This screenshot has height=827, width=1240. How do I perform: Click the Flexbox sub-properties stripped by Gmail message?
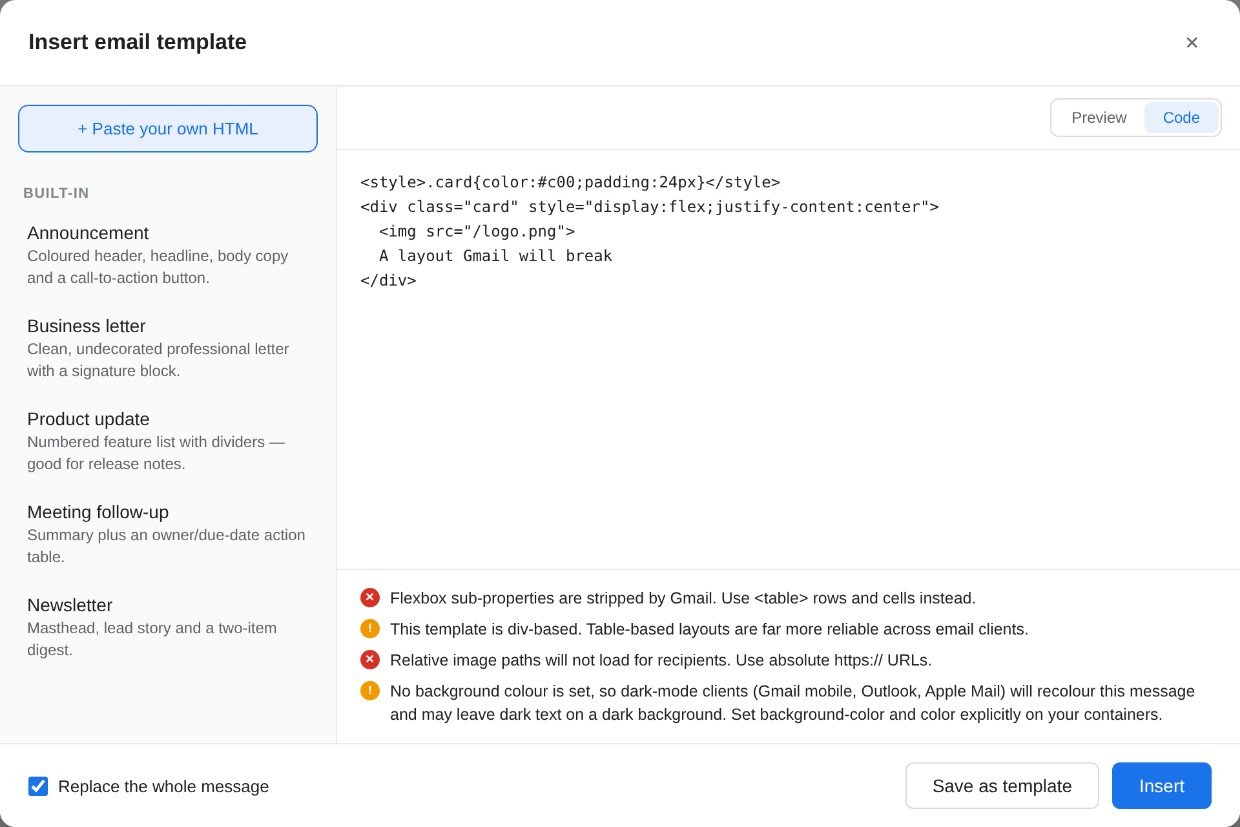click(683, 598)
